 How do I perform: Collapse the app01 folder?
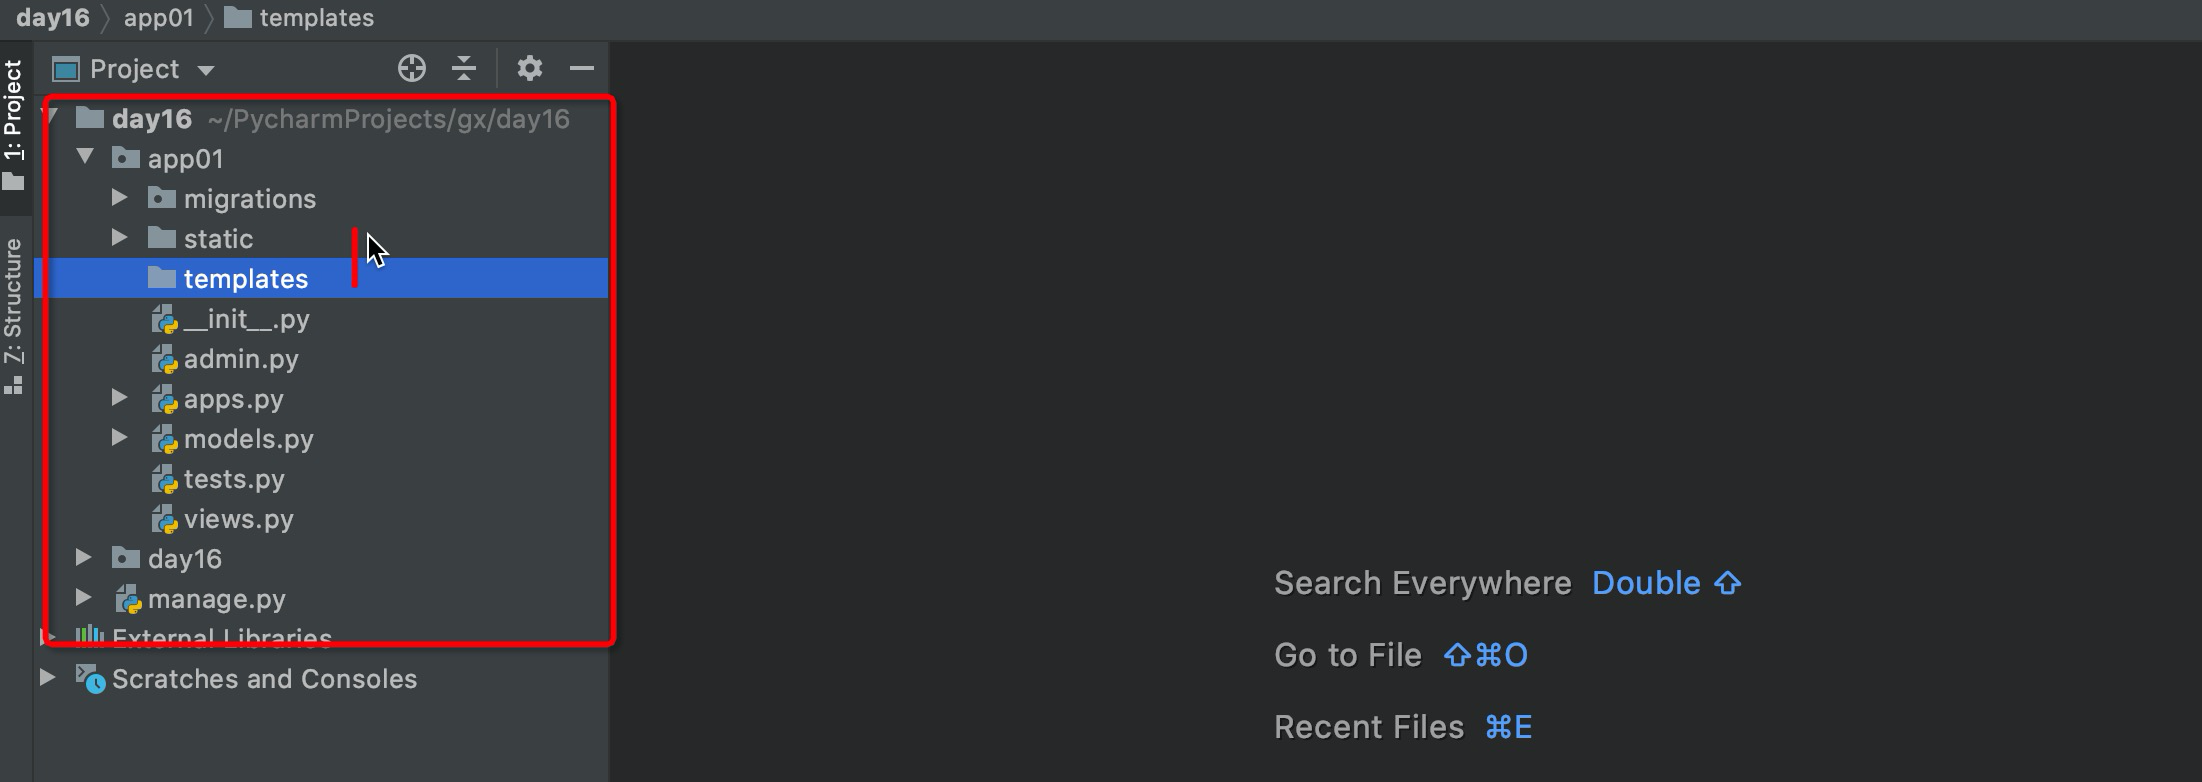(x=86, y=157)
